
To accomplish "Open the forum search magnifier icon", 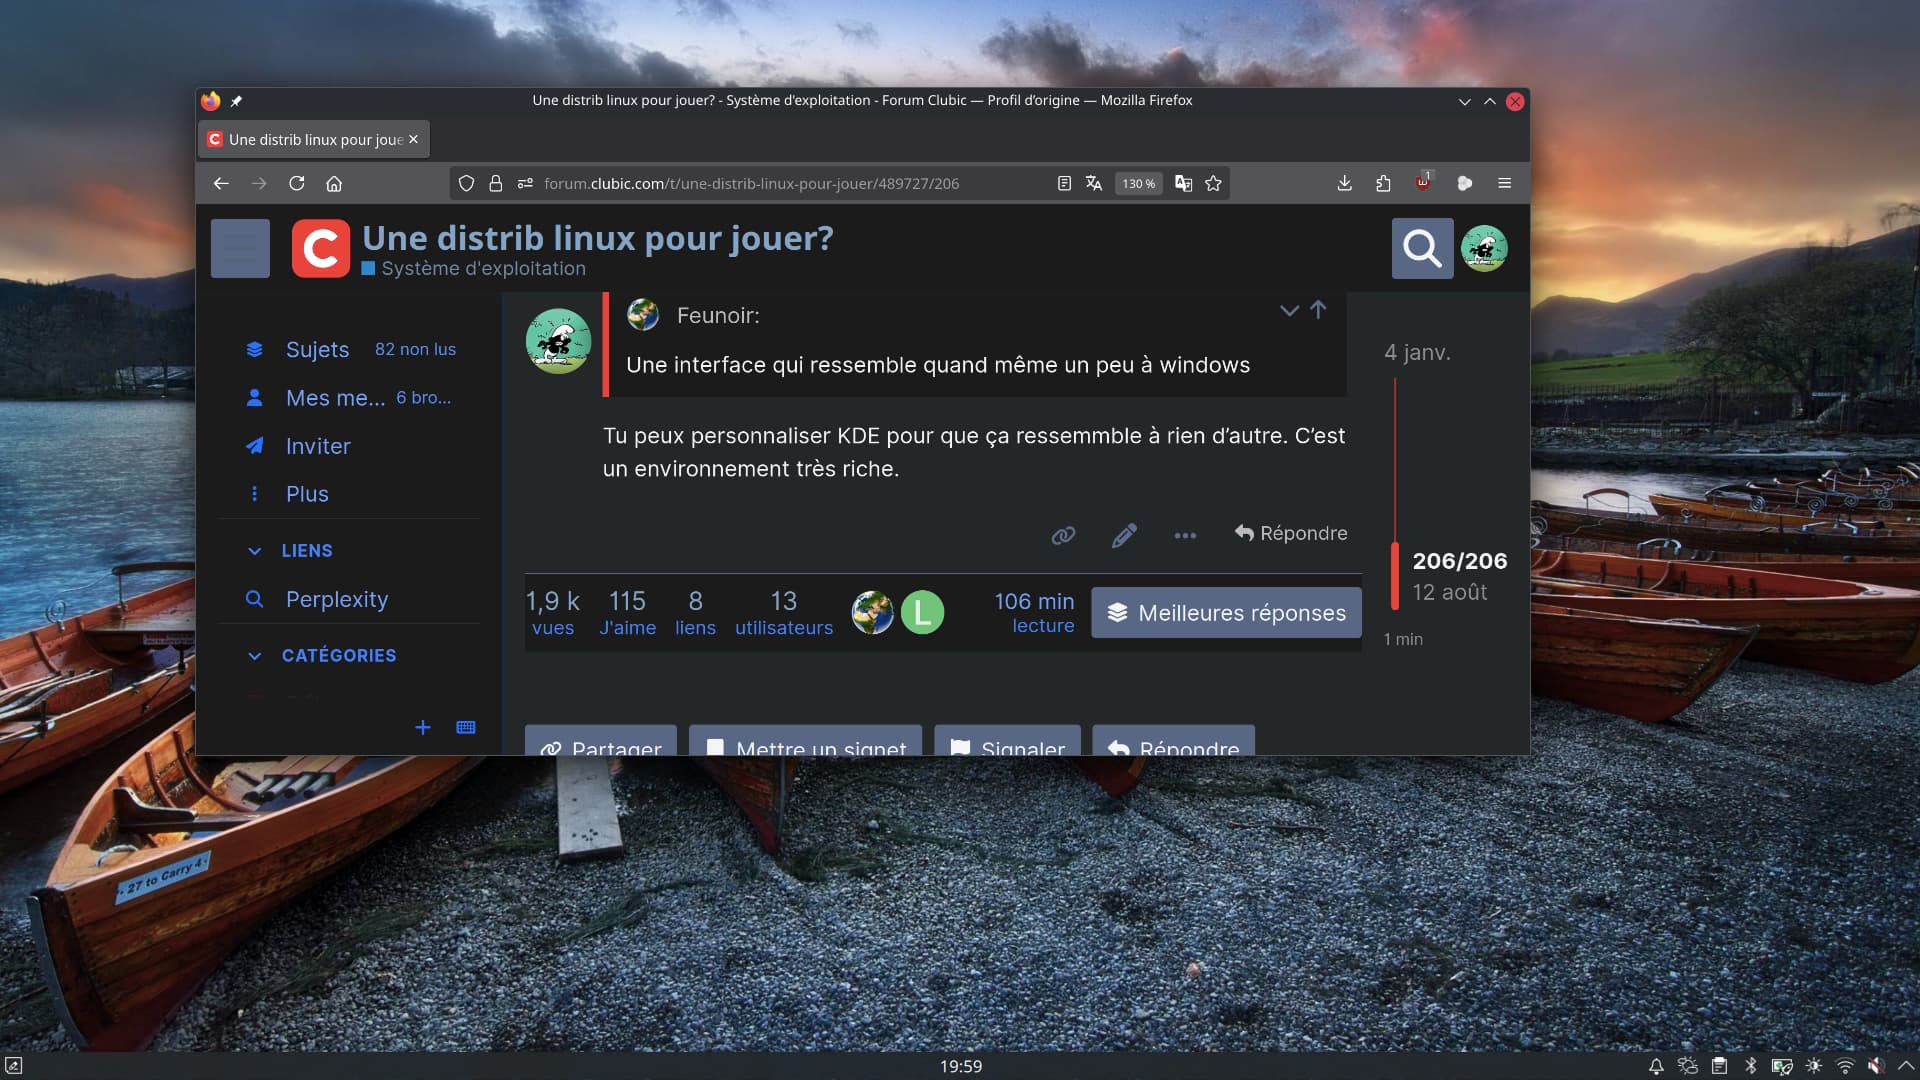I will point(1421,248).
